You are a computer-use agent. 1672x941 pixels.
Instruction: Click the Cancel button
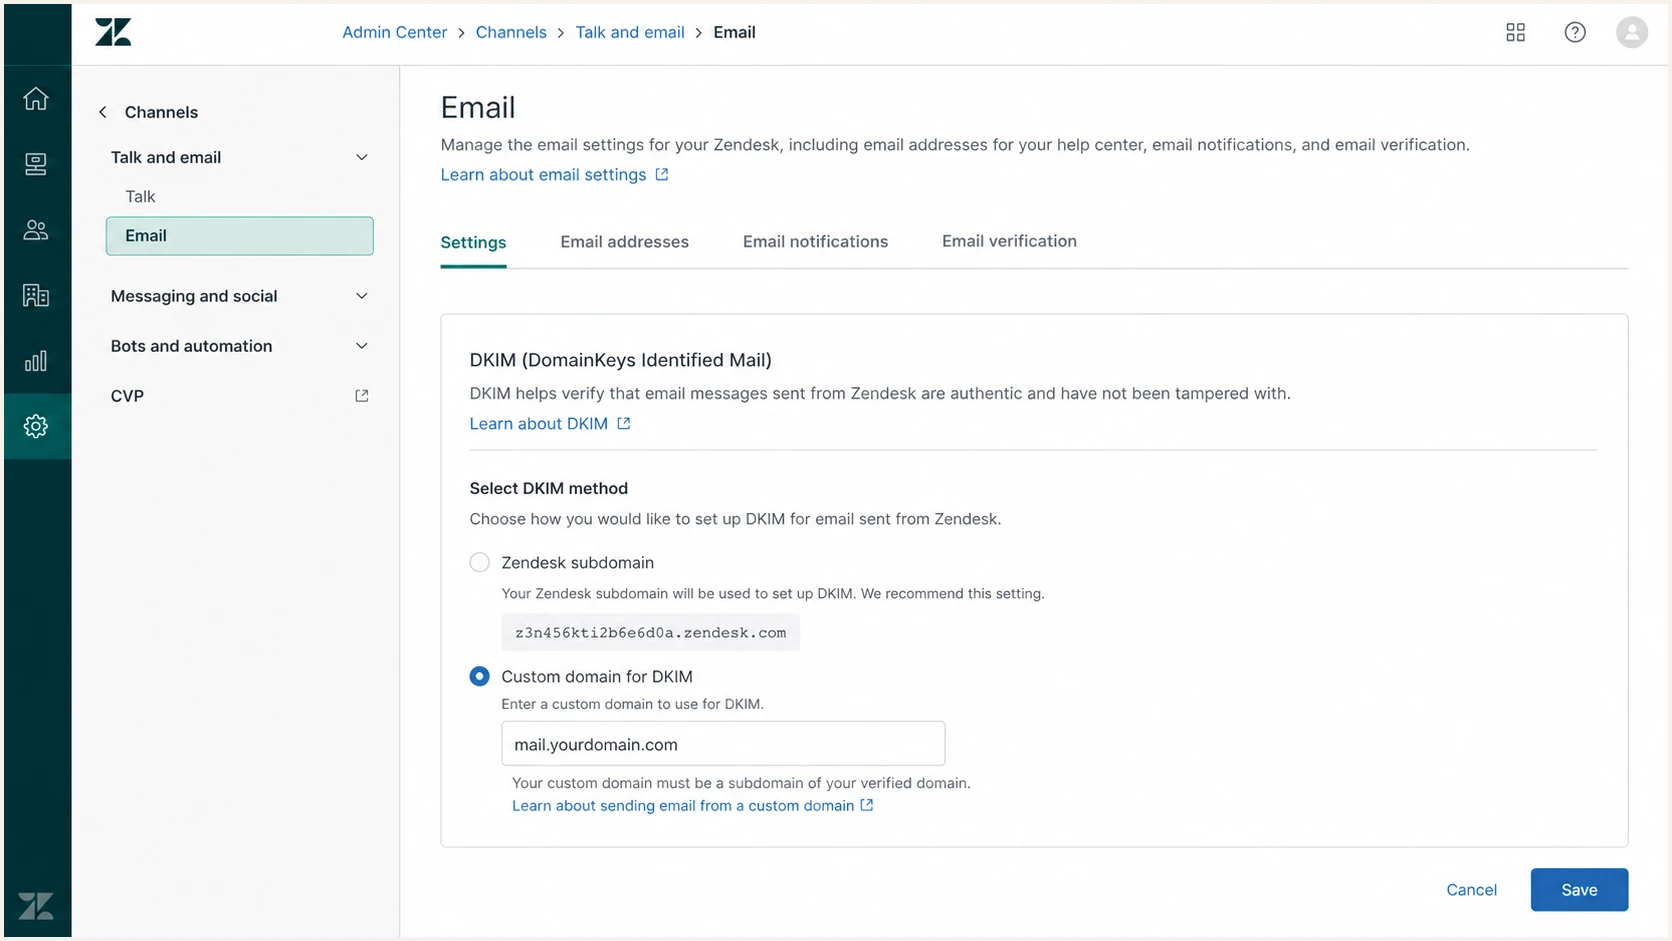[1471, 890]
